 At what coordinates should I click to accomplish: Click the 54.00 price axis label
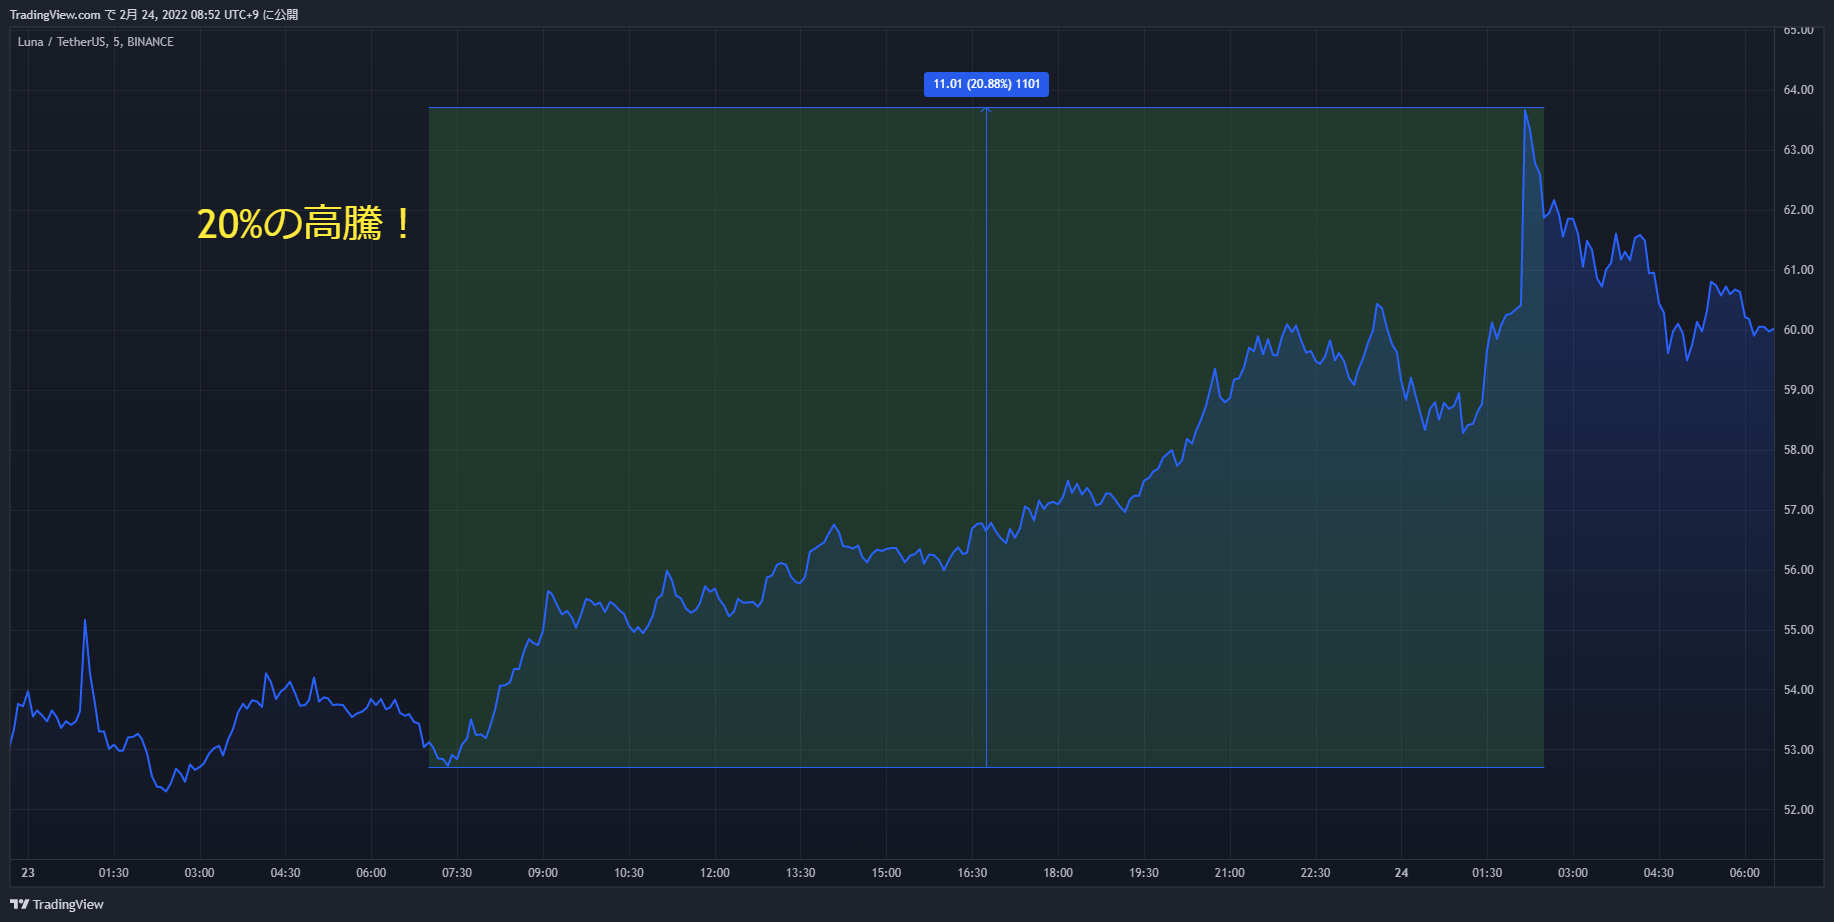(1798, 690)
